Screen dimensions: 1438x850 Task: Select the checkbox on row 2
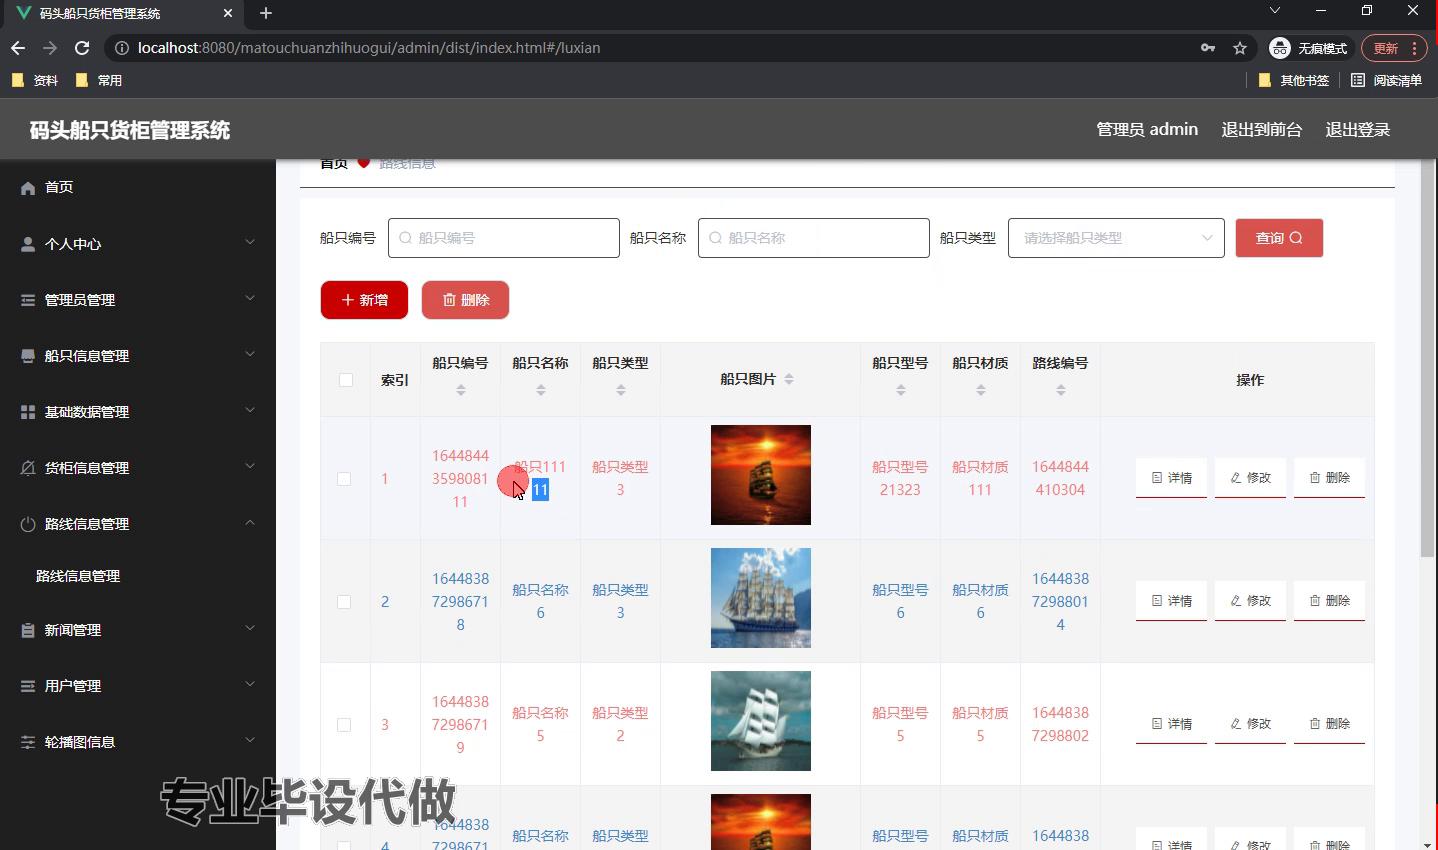click(x=344, y=602)
